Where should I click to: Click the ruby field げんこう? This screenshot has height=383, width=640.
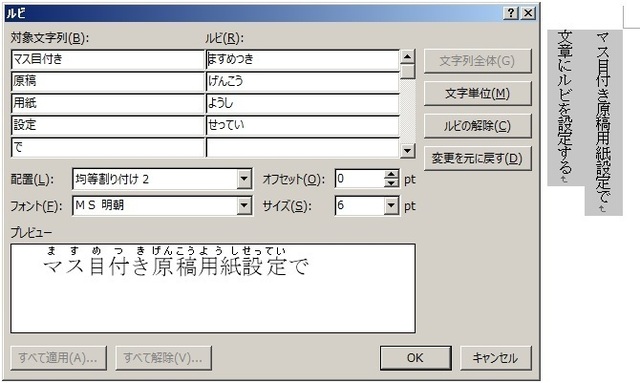pos(302,82)
